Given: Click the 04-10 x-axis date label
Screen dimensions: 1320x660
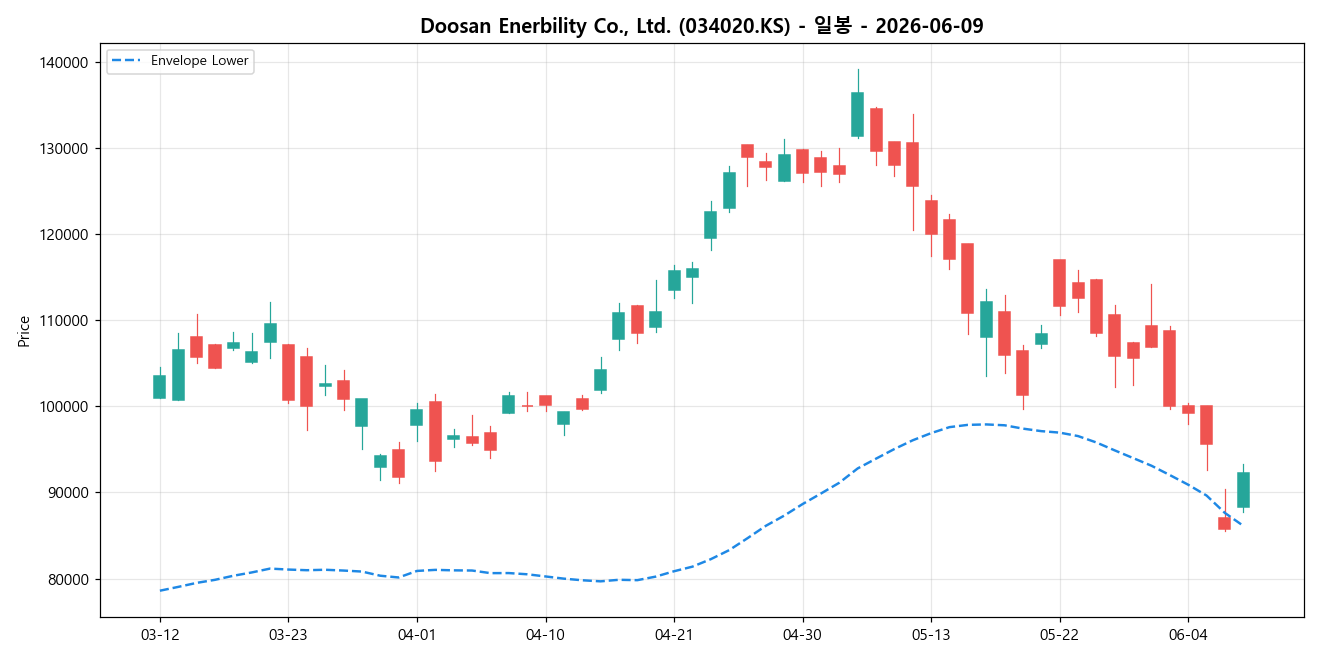Looking at the screenshot, I should [545, 635].
